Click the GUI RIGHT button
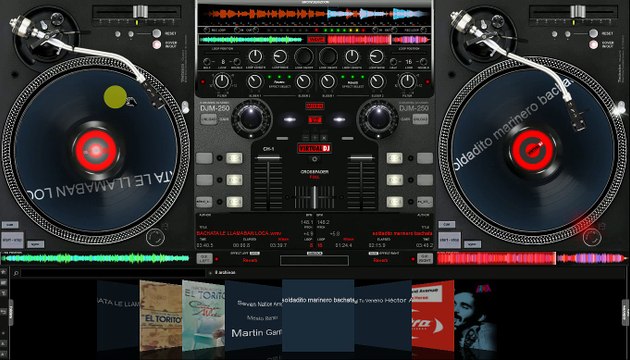Screen dimensions: 630x360 click(425, 258)
